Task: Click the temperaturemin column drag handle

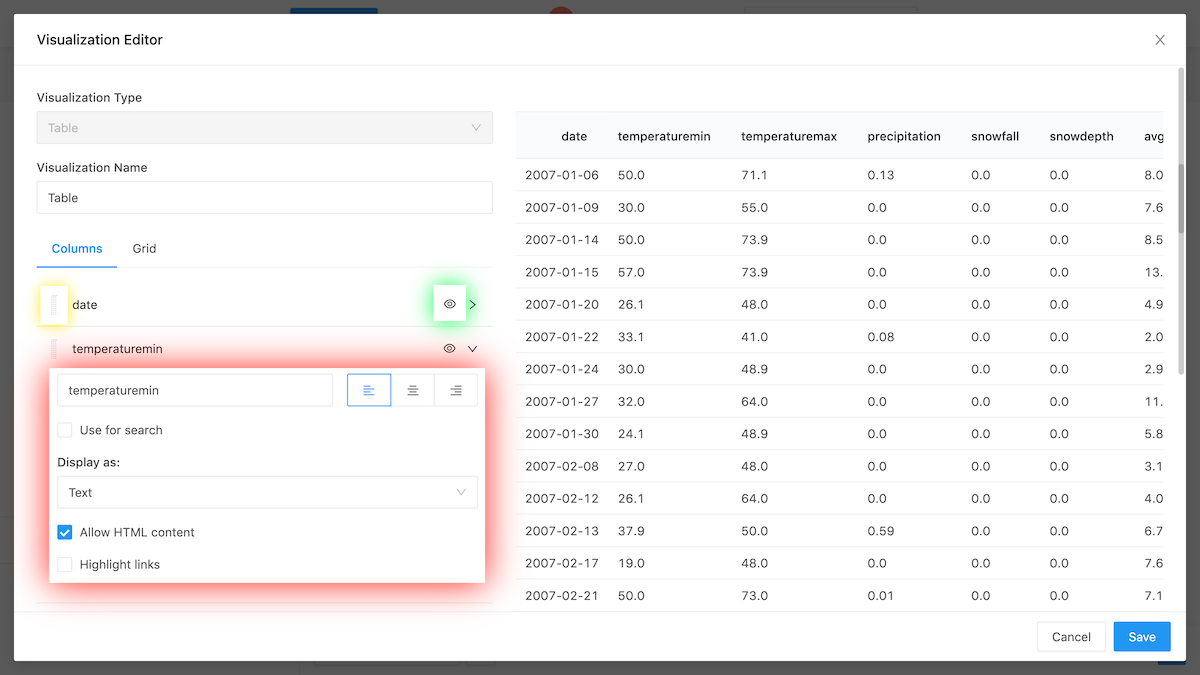Action: pyautogui.click(x=54, y=349)
